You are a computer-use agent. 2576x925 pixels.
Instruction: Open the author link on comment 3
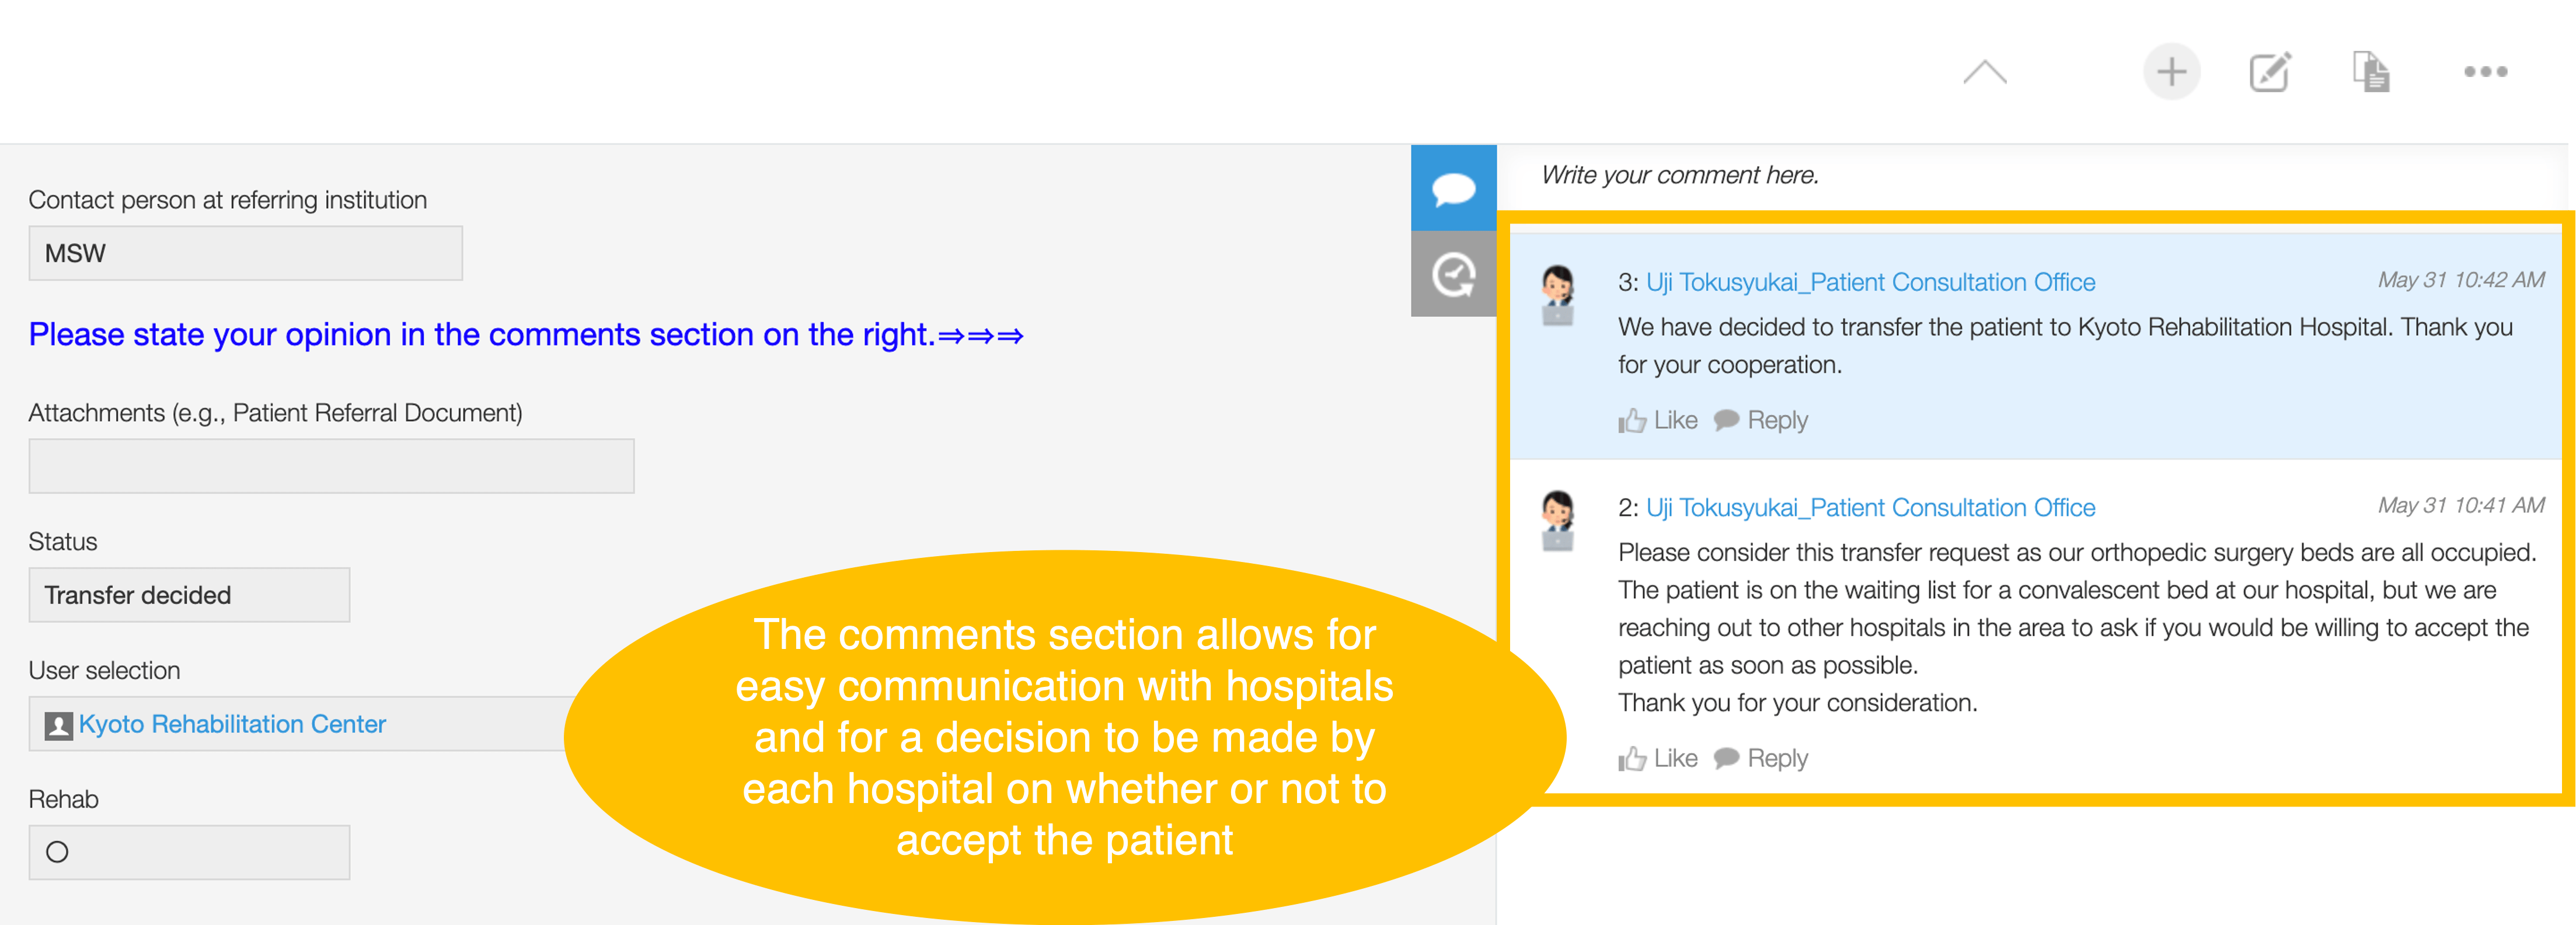point(1870,282)
